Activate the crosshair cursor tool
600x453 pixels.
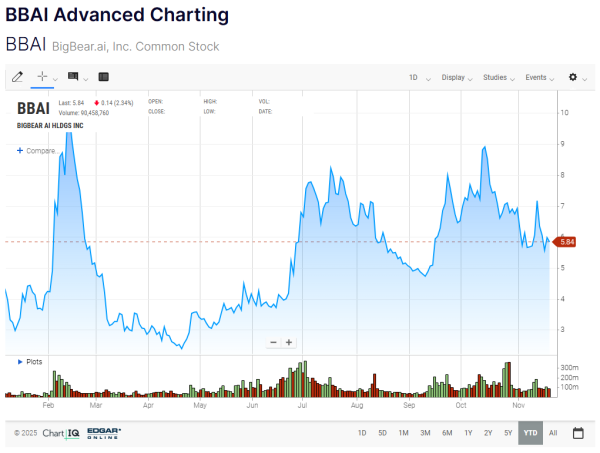pos(43,77)
